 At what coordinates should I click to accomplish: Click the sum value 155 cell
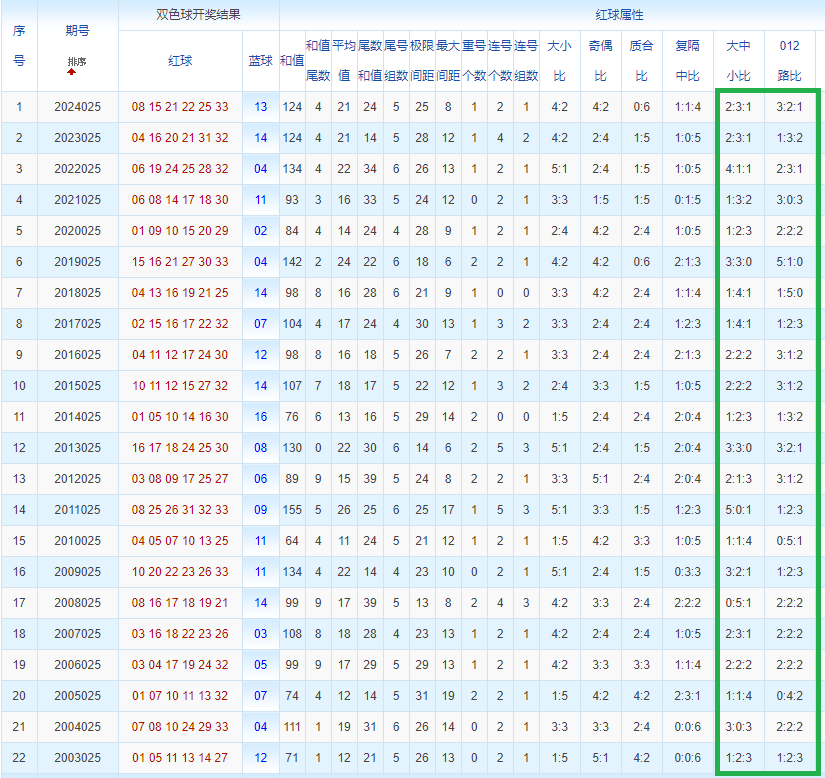[292, 510]
